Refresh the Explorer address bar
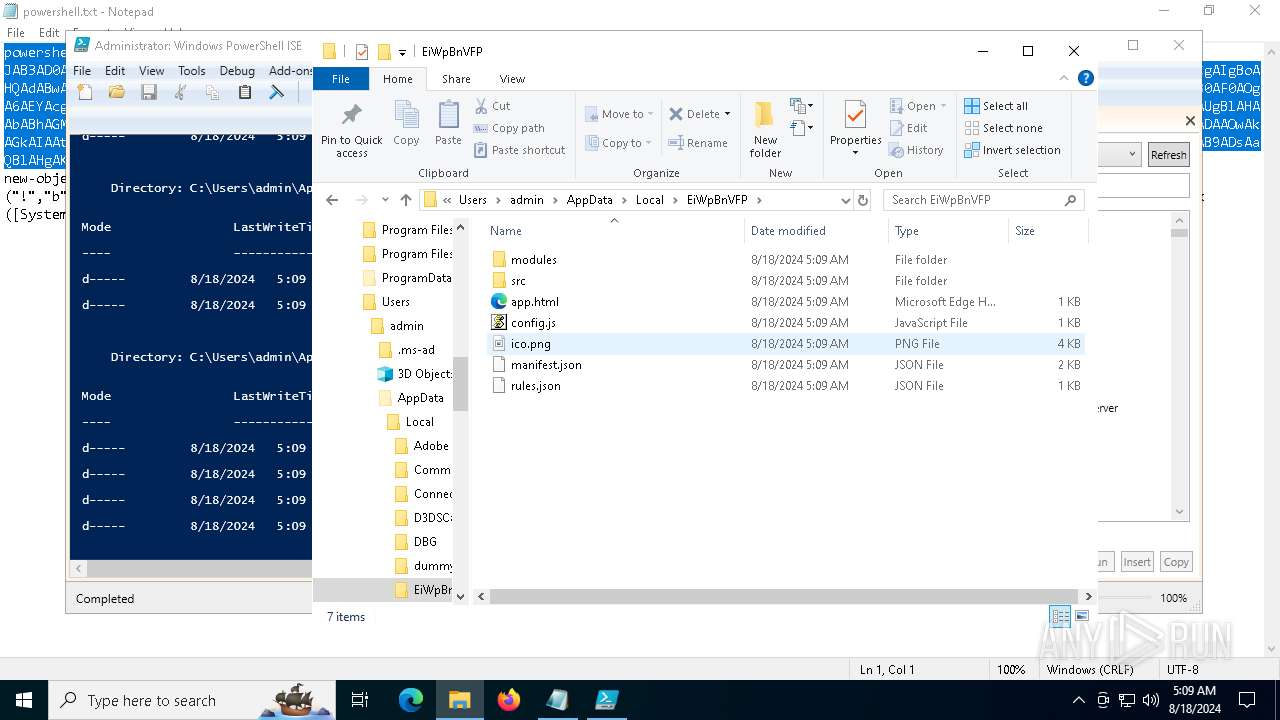 (x=863, y=200)
